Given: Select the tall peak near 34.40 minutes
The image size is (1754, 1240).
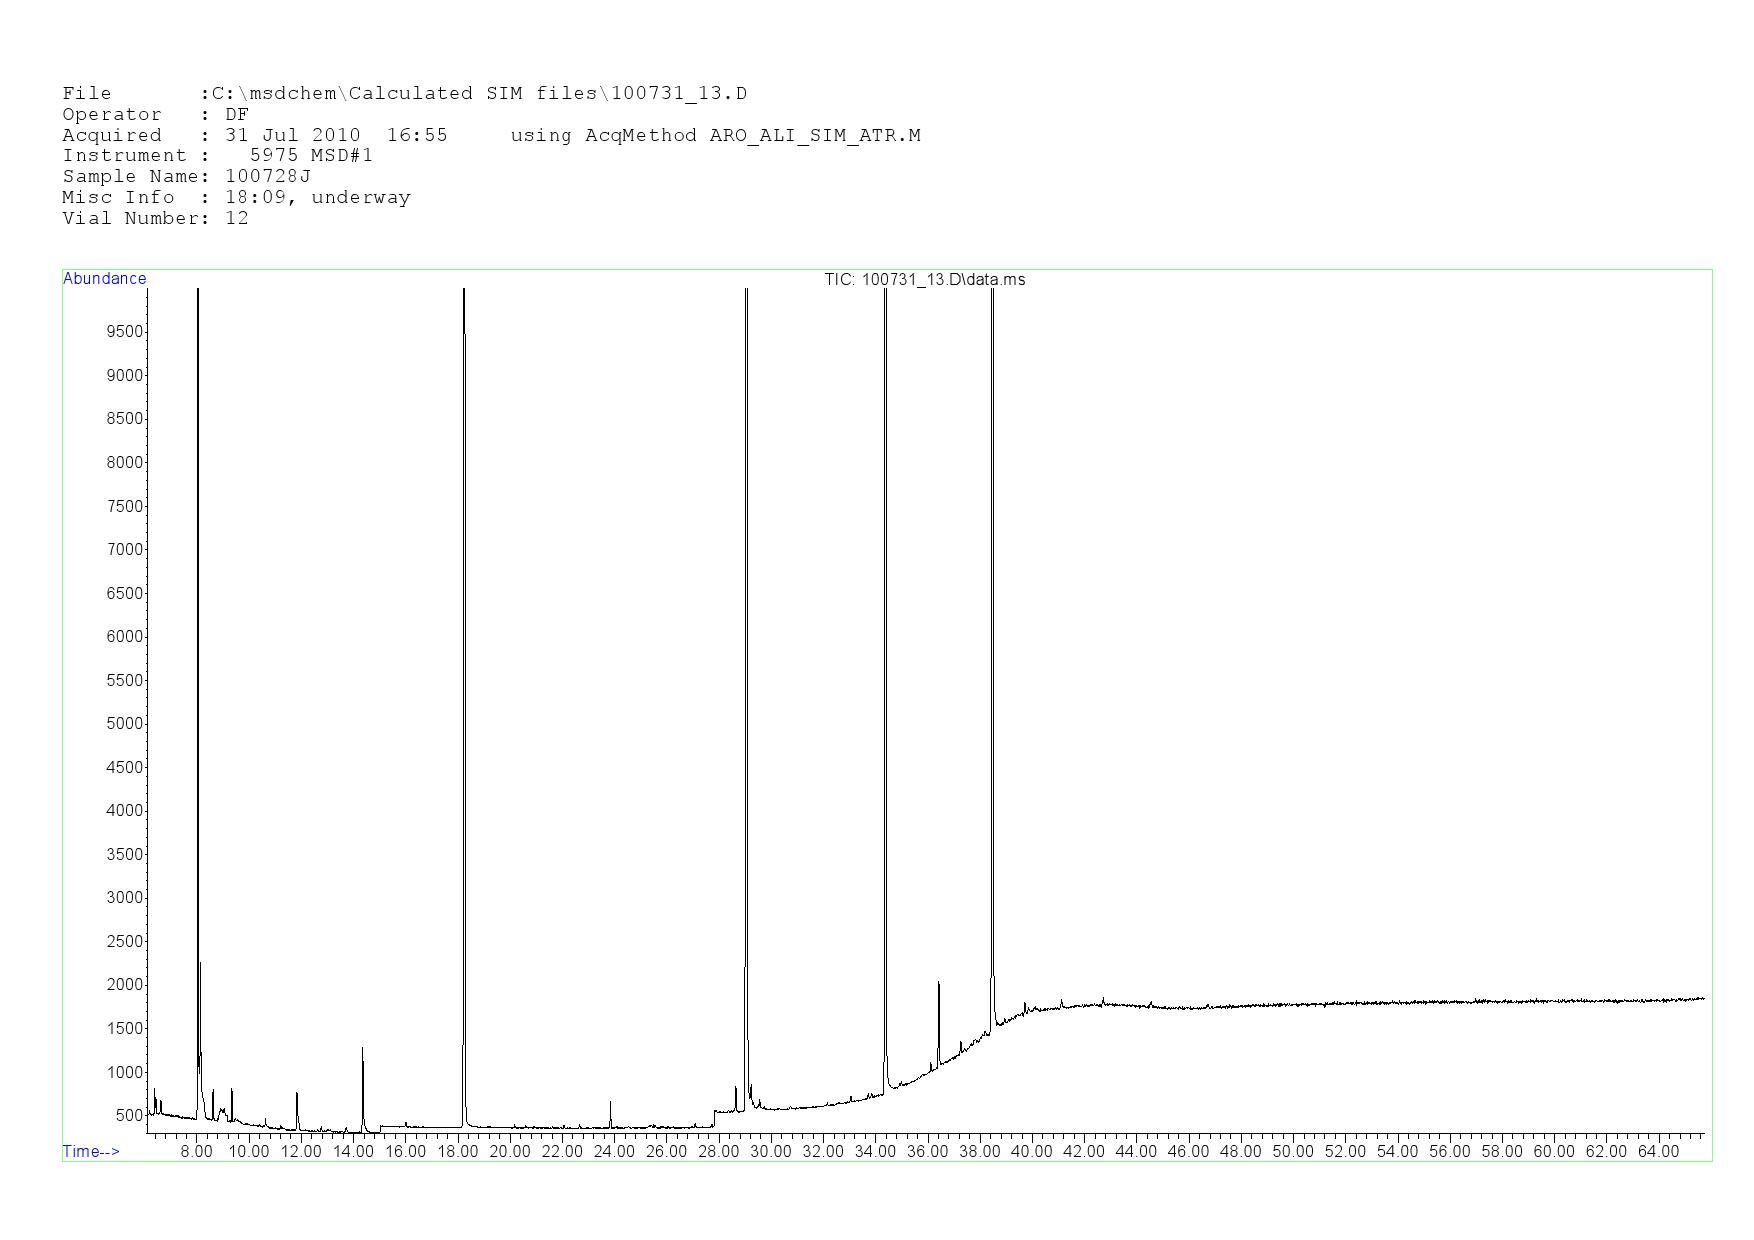Looking at the screenshot, I should pyautogui.click(x=885, y=700).
